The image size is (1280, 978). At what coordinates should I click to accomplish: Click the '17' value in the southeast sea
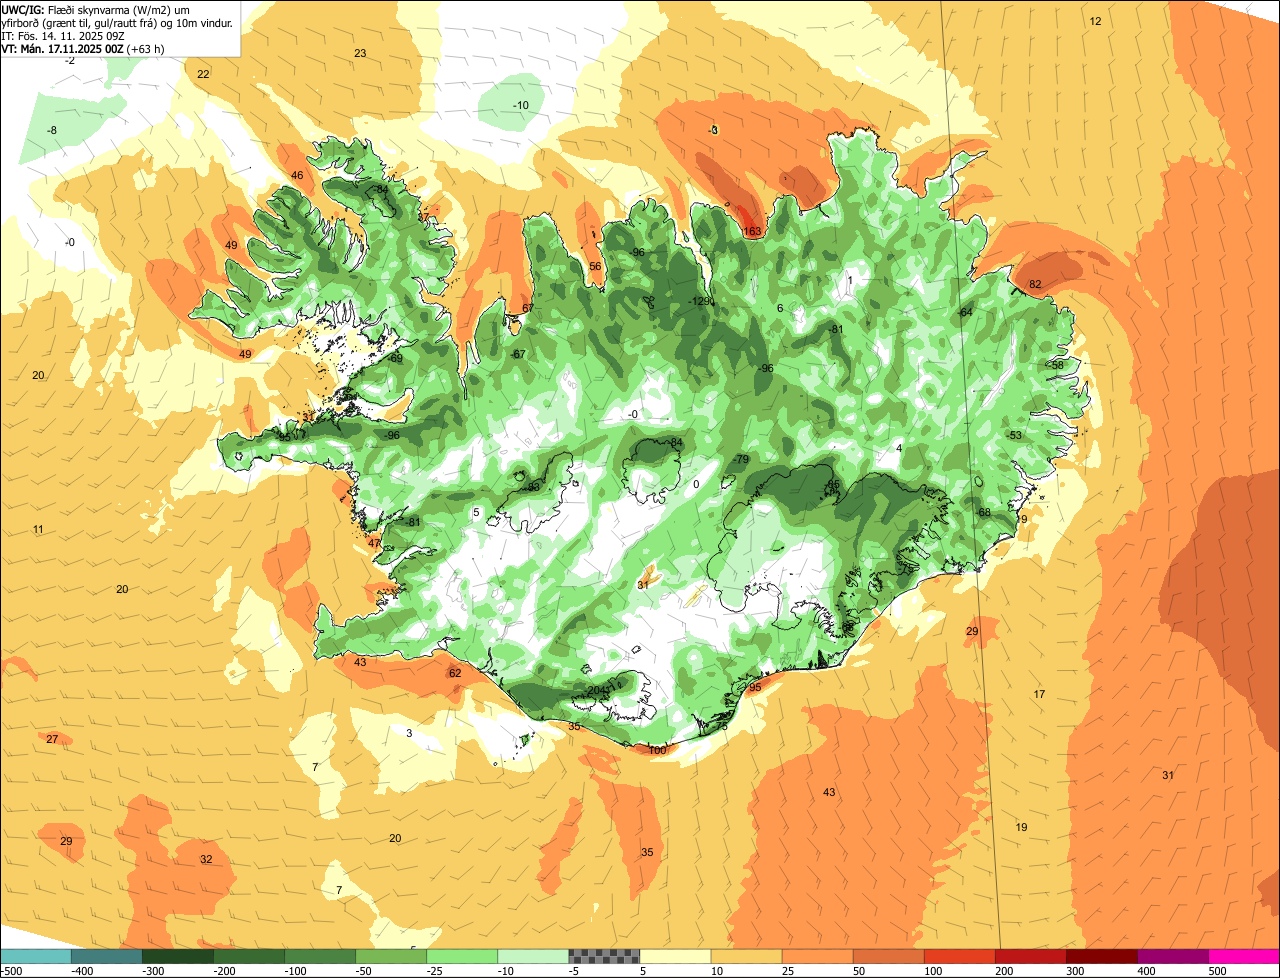click(1039, 694)
